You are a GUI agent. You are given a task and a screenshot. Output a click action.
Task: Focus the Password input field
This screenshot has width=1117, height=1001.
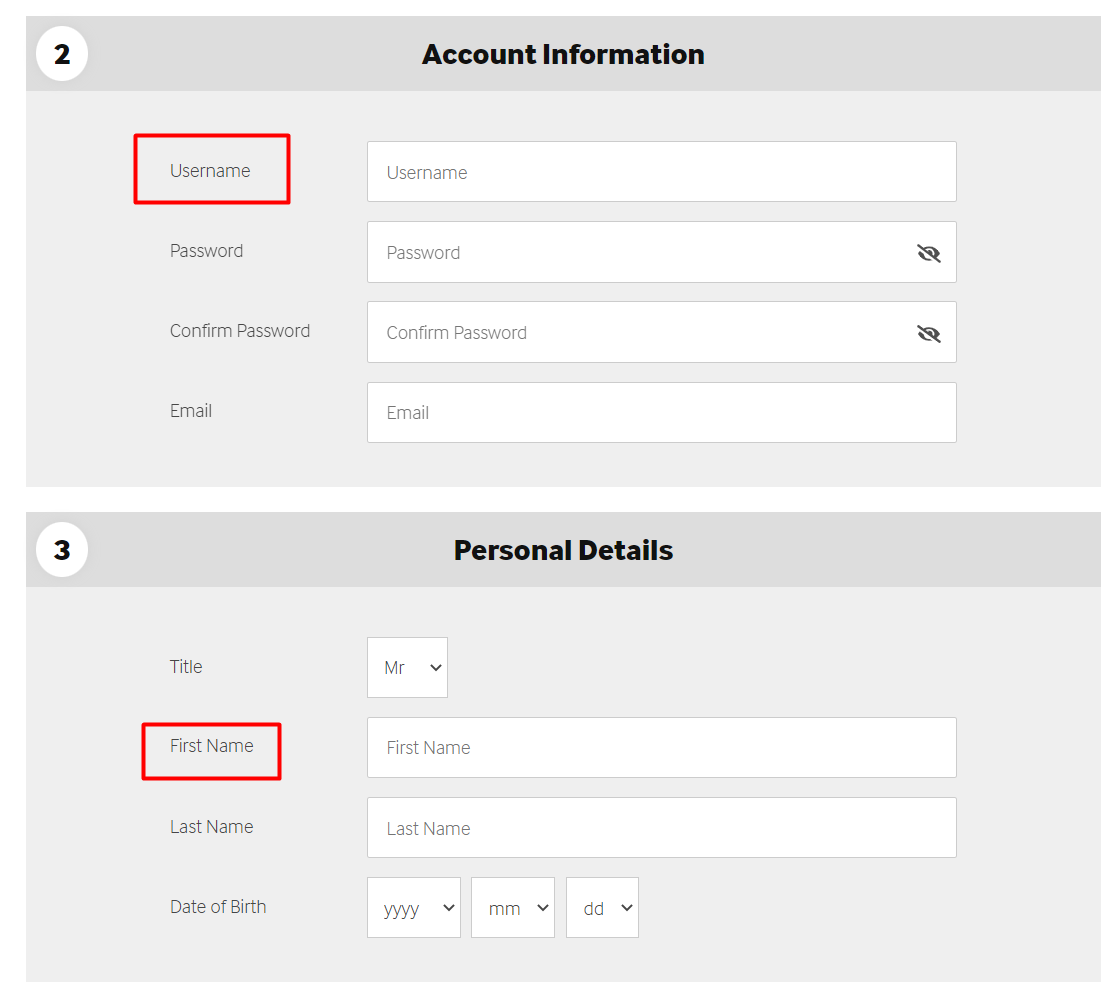640,252
